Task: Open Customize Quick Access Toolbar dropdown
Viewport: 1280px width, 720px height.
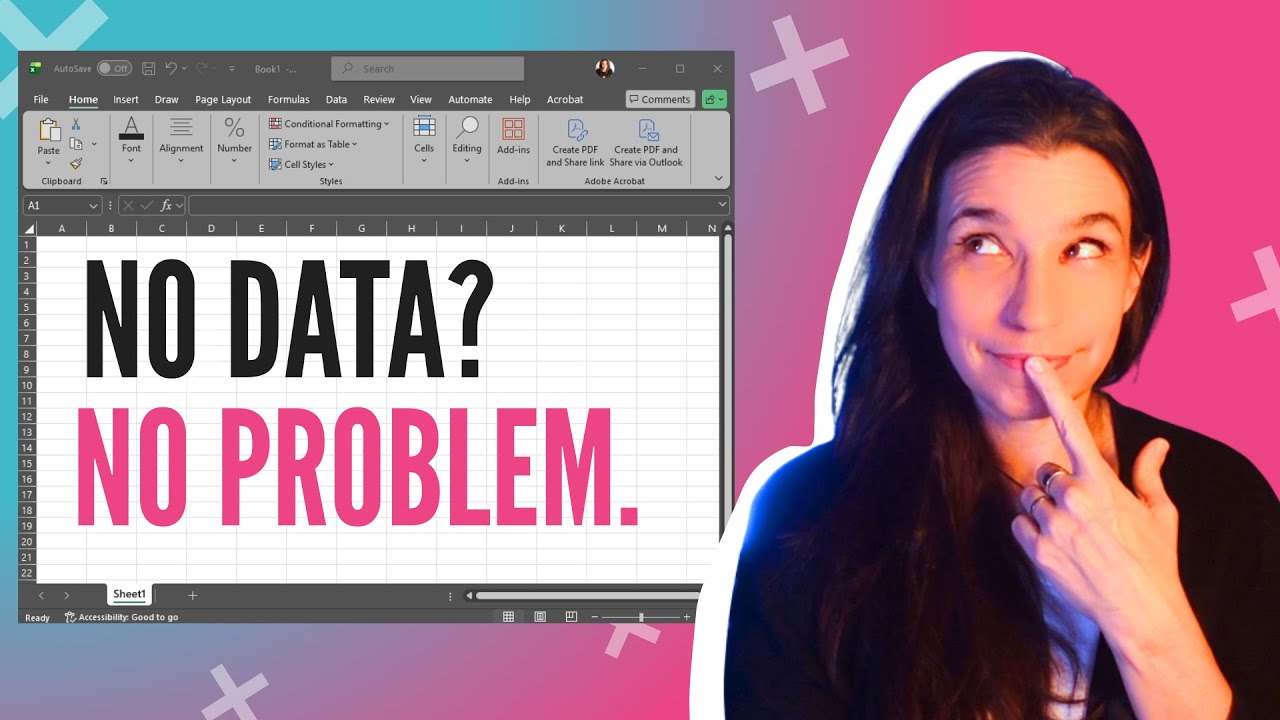Action: [x=232, y=69]
